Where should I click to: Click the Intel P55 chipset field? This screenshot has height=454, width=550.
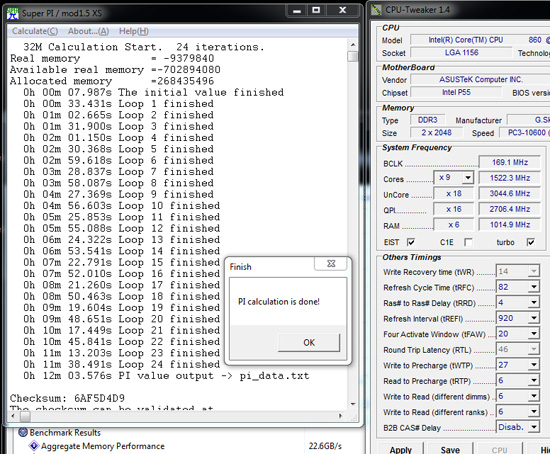pyautogui.click(x=456, y=92)
